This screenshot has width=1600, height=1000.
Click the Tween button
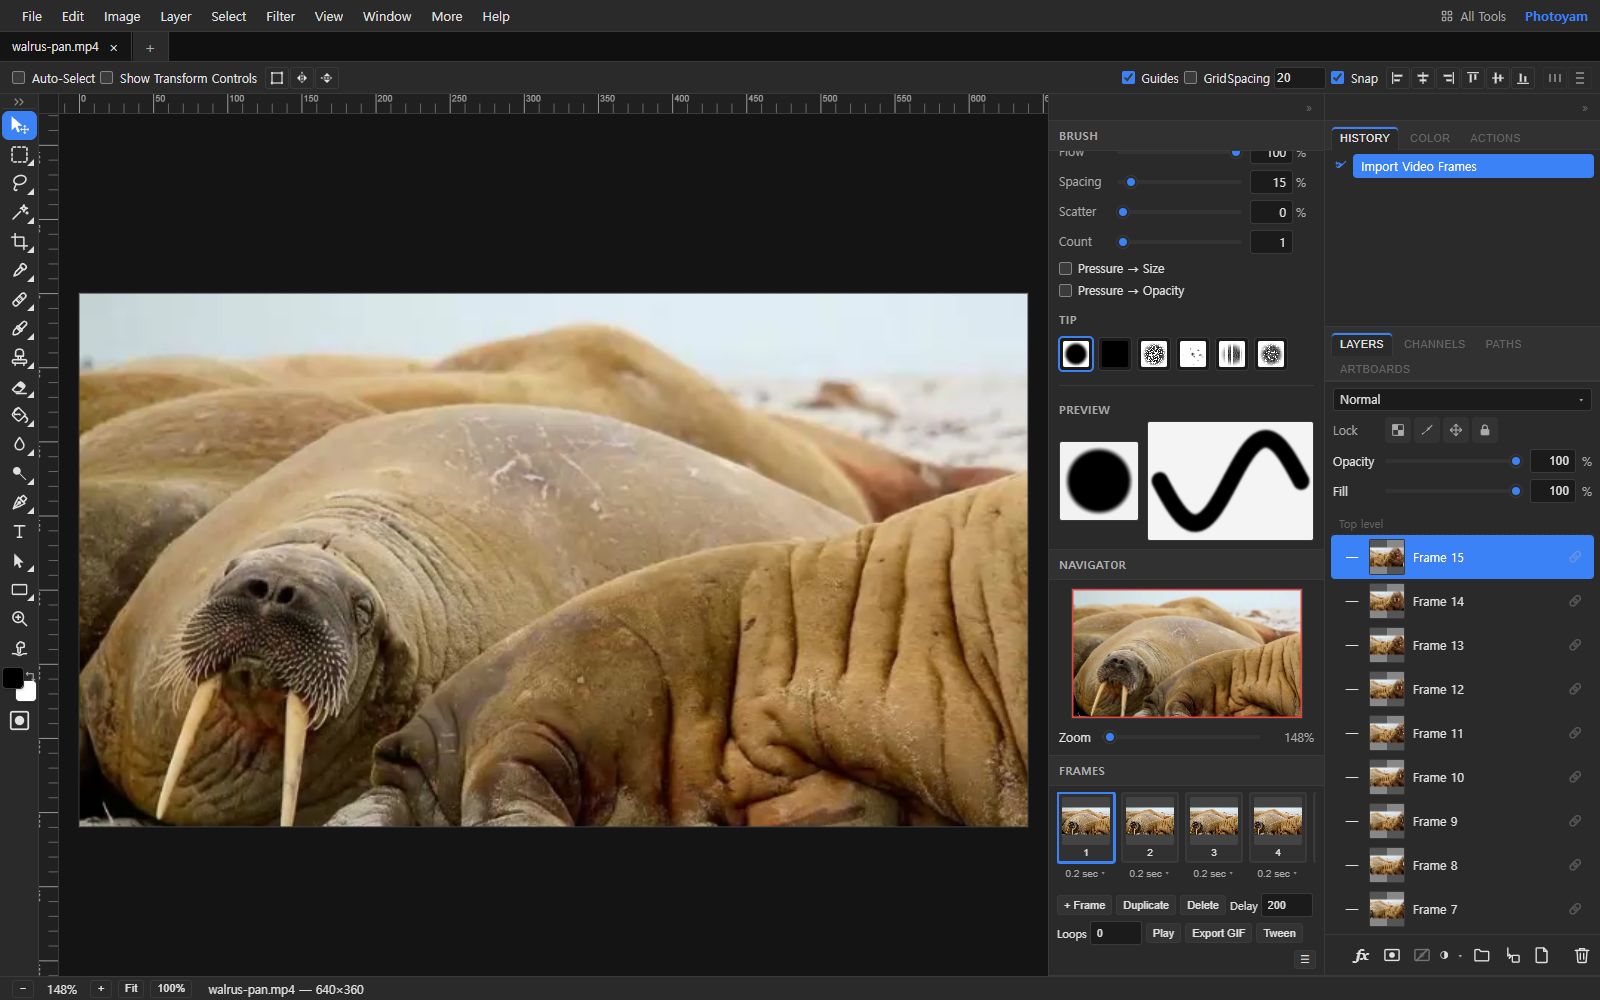click(x=1279, y=933)
